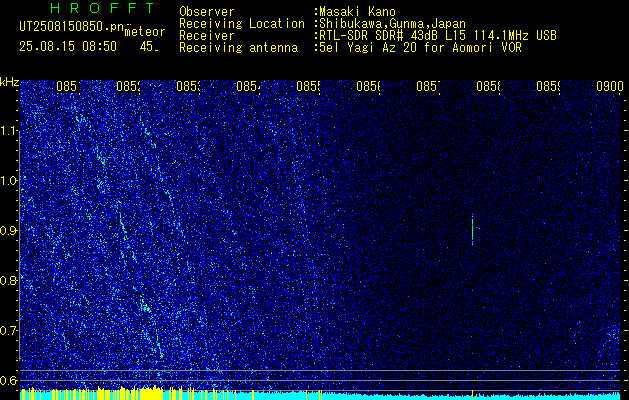Screen dimensions: 629x400
Task: Click the 1.1 kHz axis label
Action: [9, 131]
